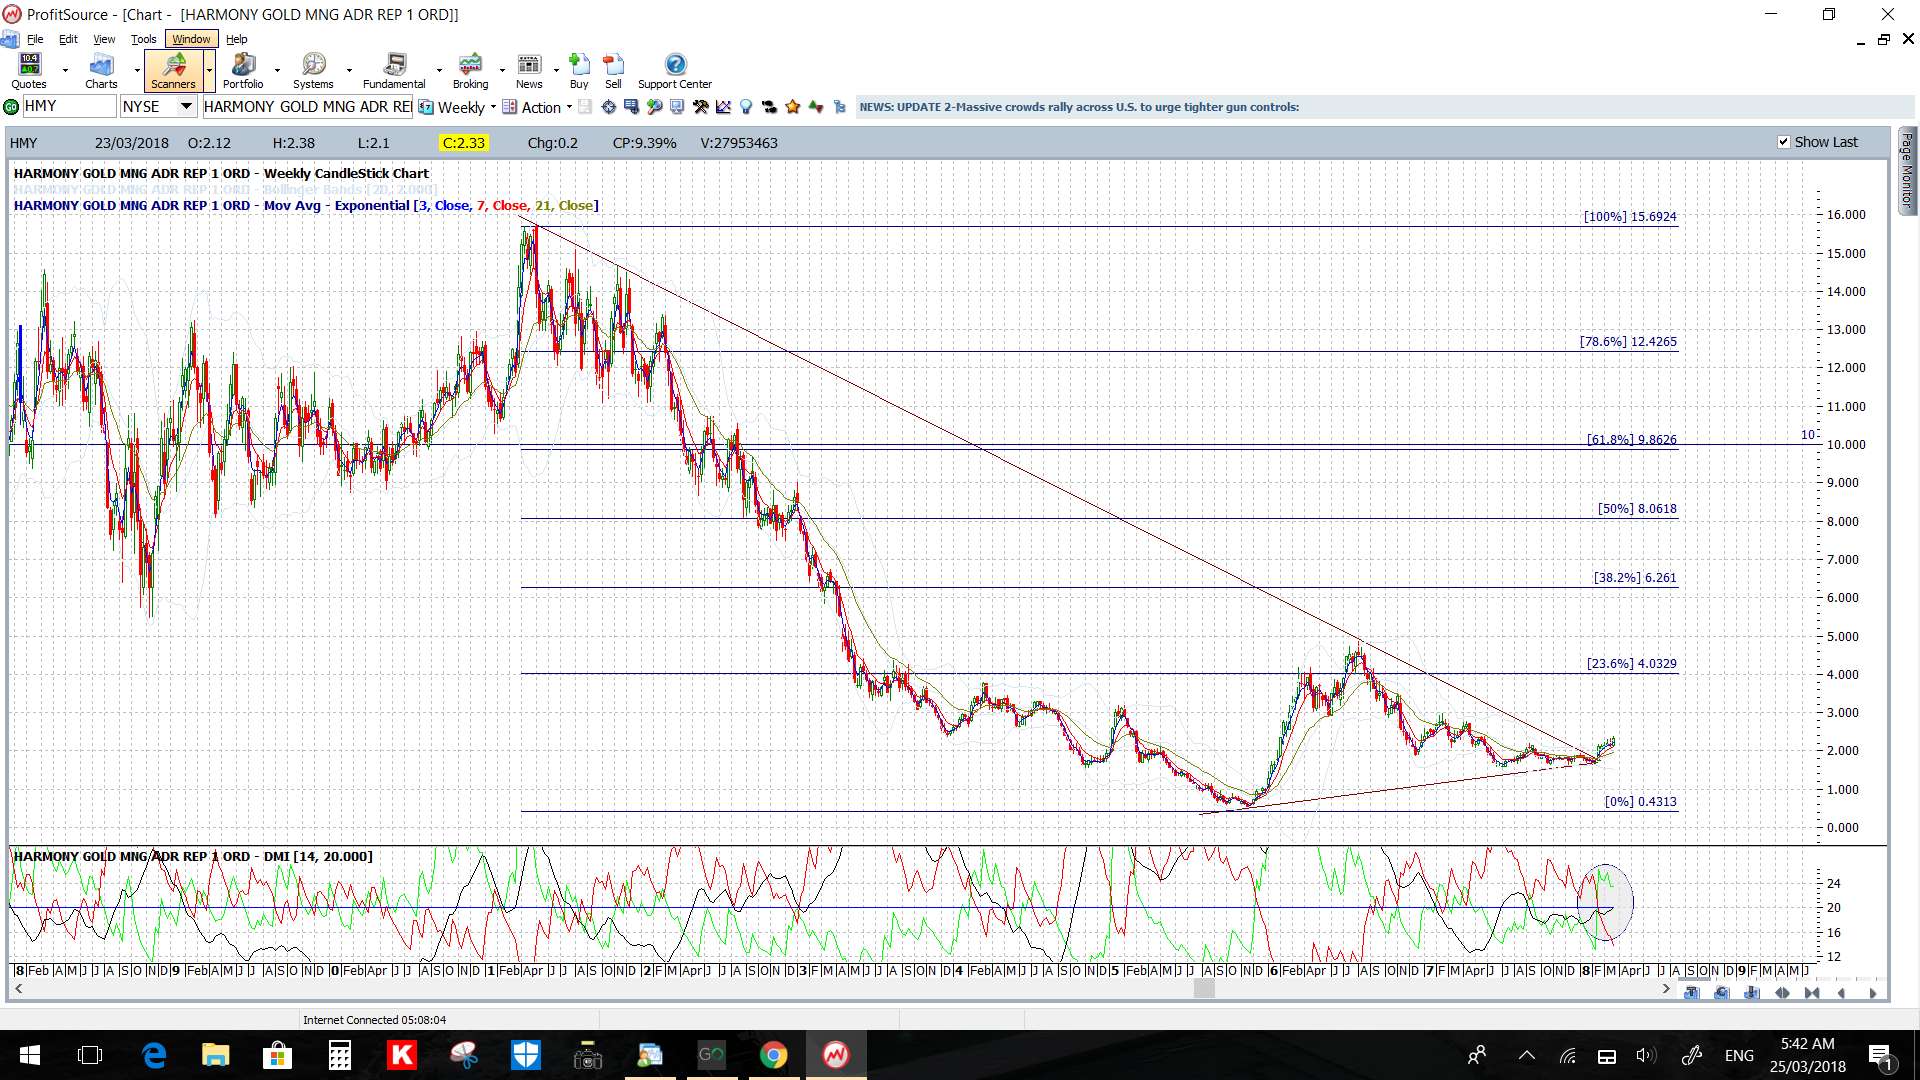
Task: Open Google Chrome from the taskbar
Action: tap(773, 1055)
